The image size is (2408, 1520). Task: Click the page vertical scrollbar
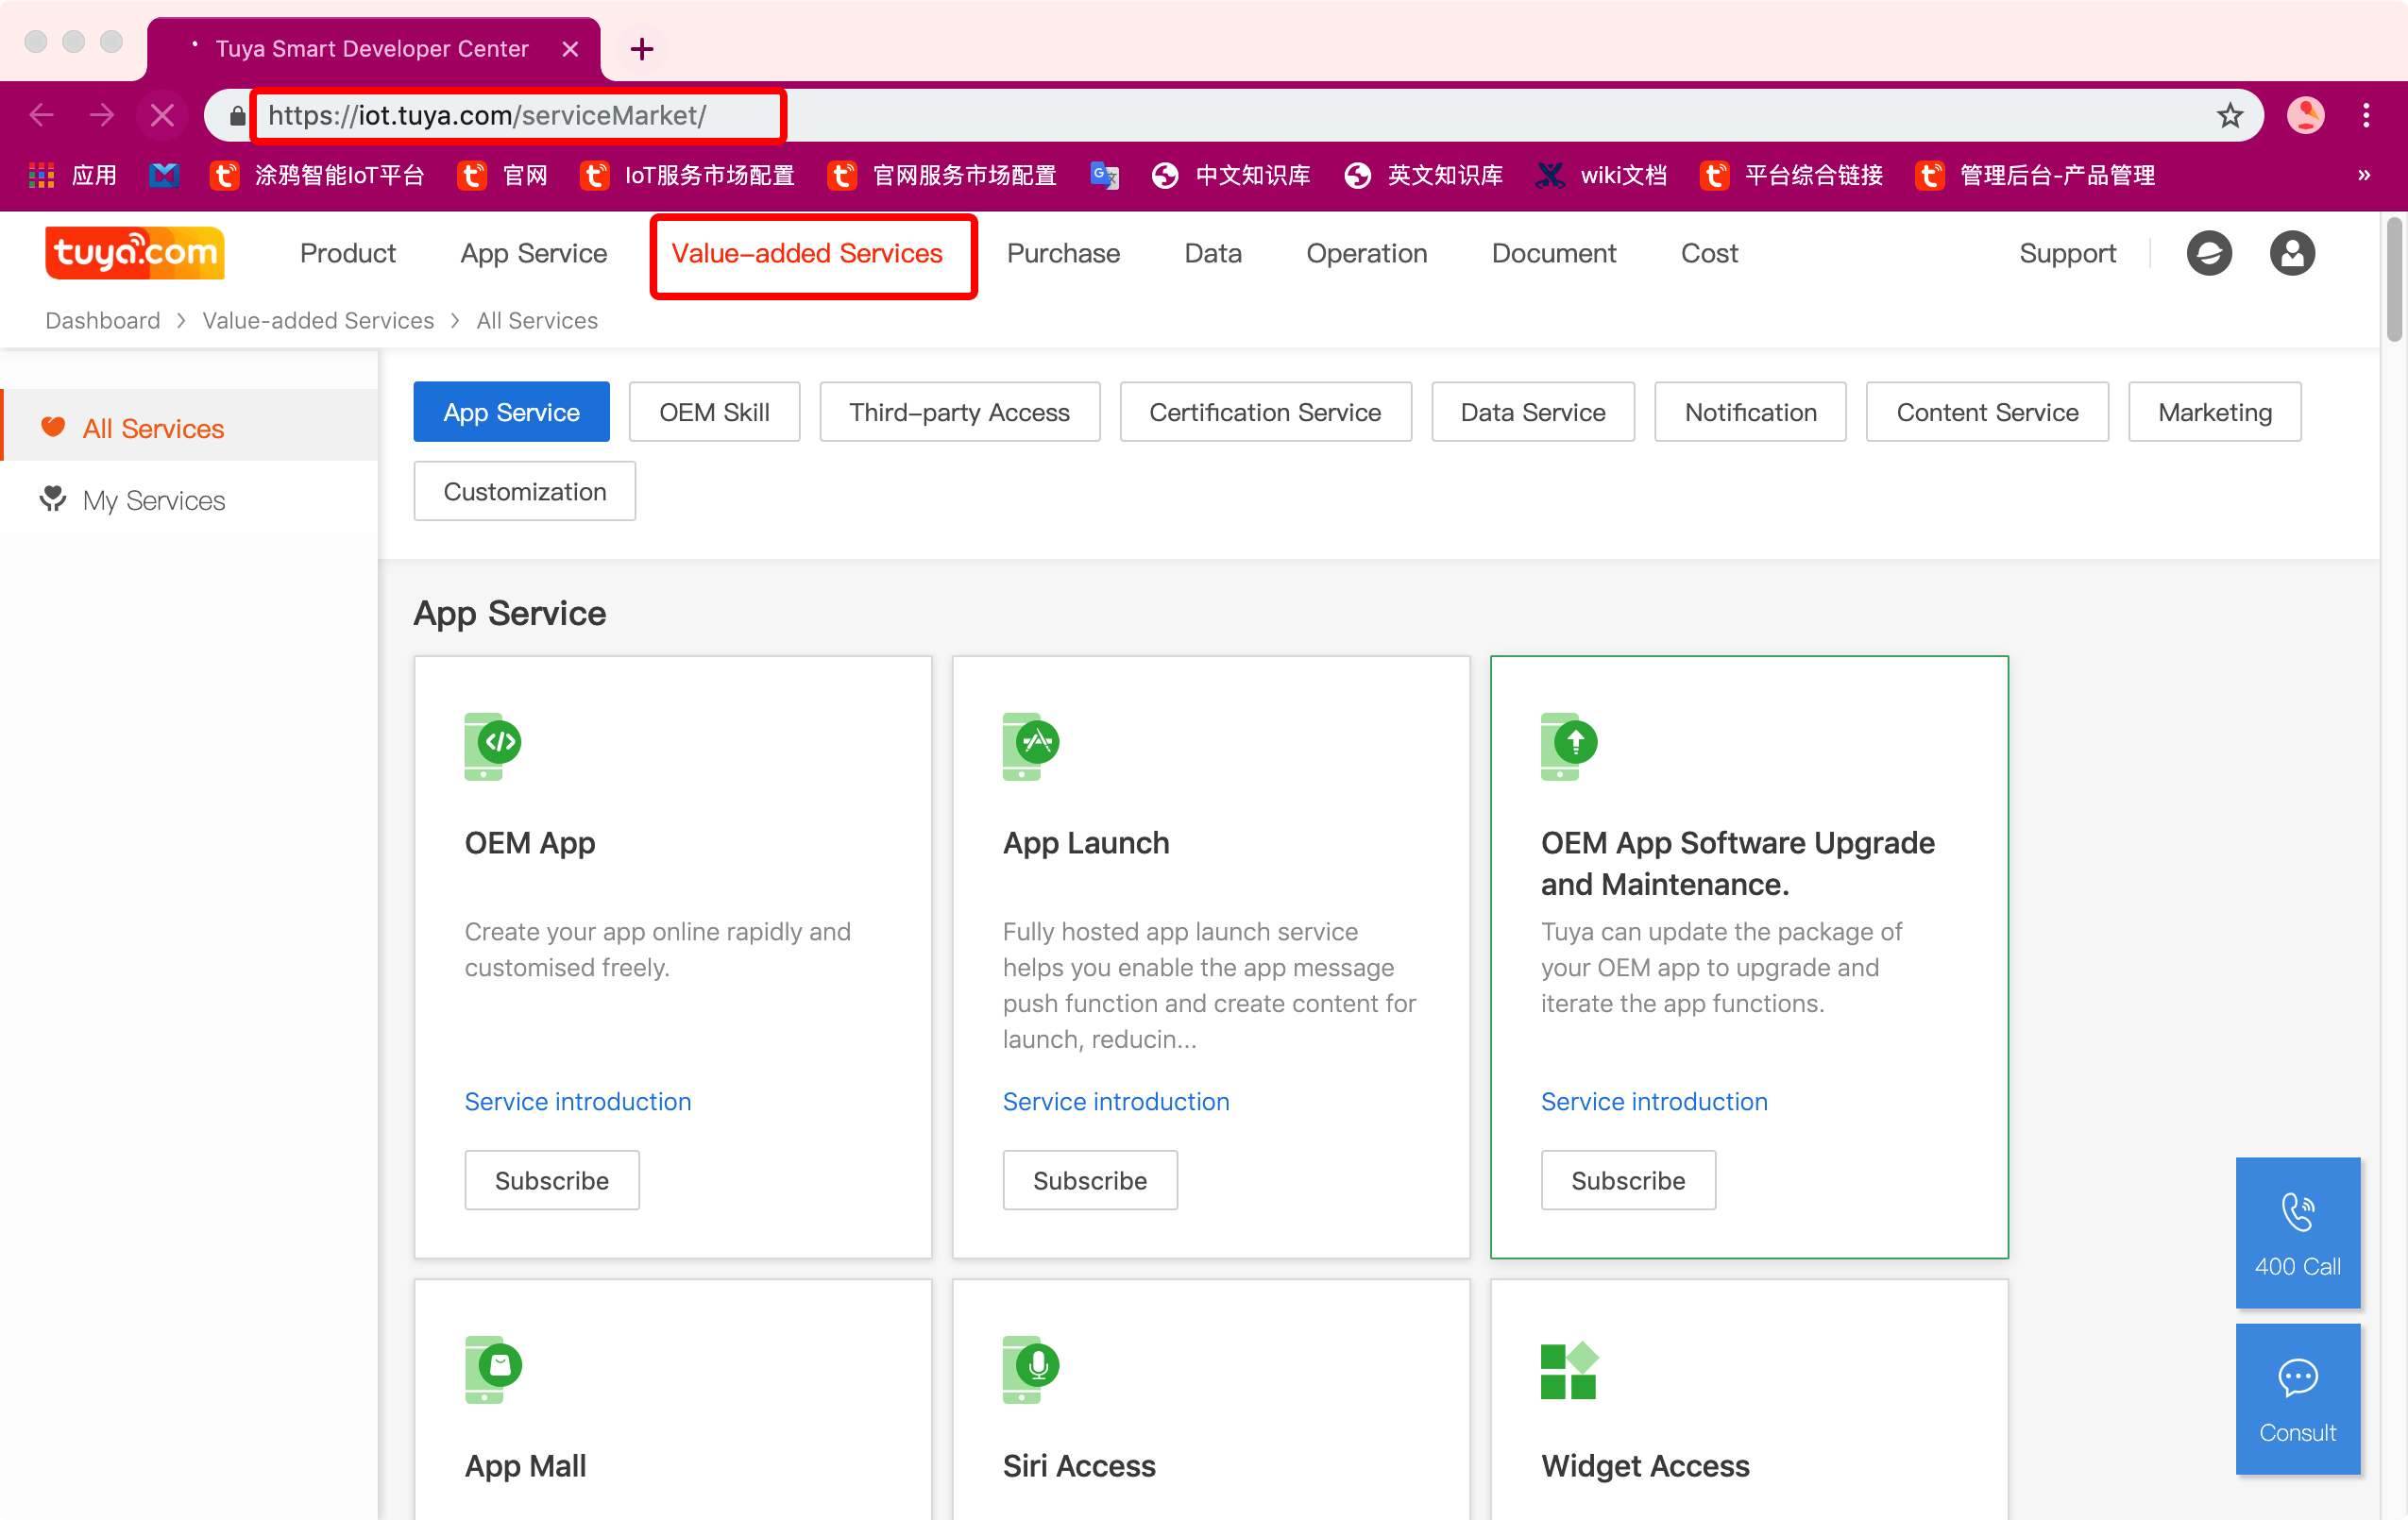click(2393, 280)
